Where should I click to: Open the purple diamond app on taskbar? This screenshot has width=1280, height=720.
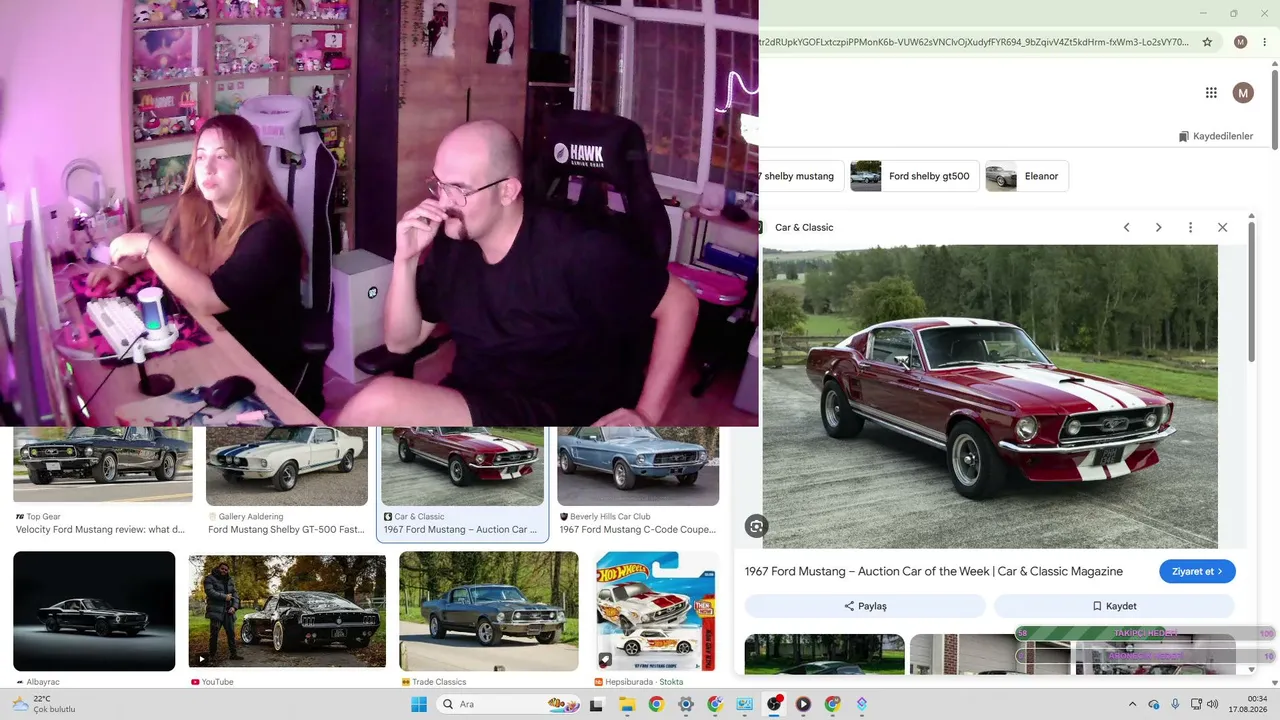862,704
